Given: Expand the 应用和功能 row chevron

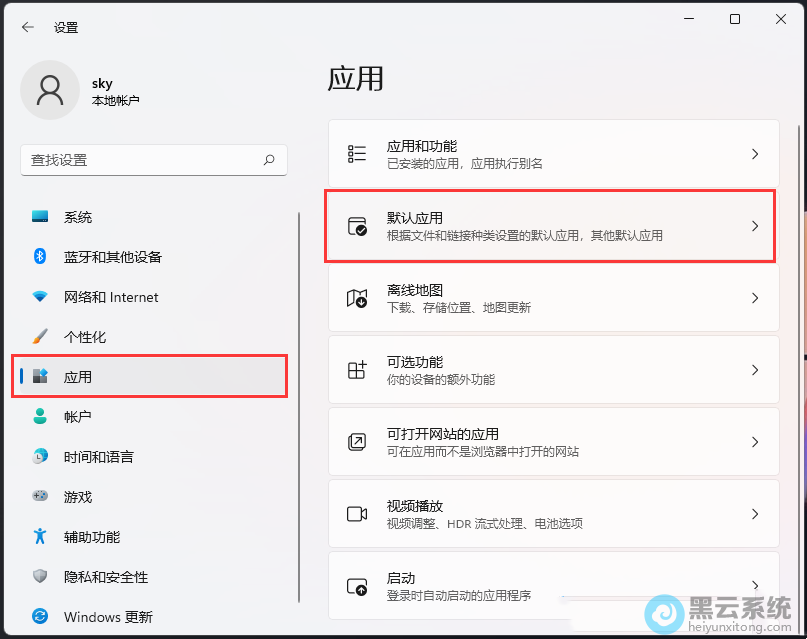Looking at the screenshot, I should (x=755, y=153).
